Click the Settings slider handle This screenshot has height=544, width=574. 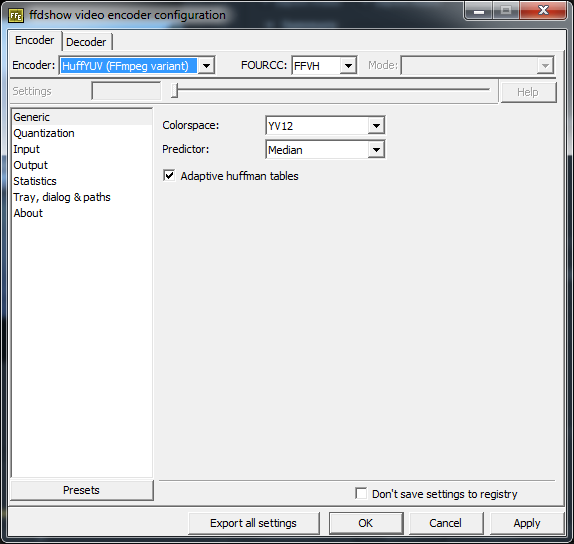coord(175,91)
